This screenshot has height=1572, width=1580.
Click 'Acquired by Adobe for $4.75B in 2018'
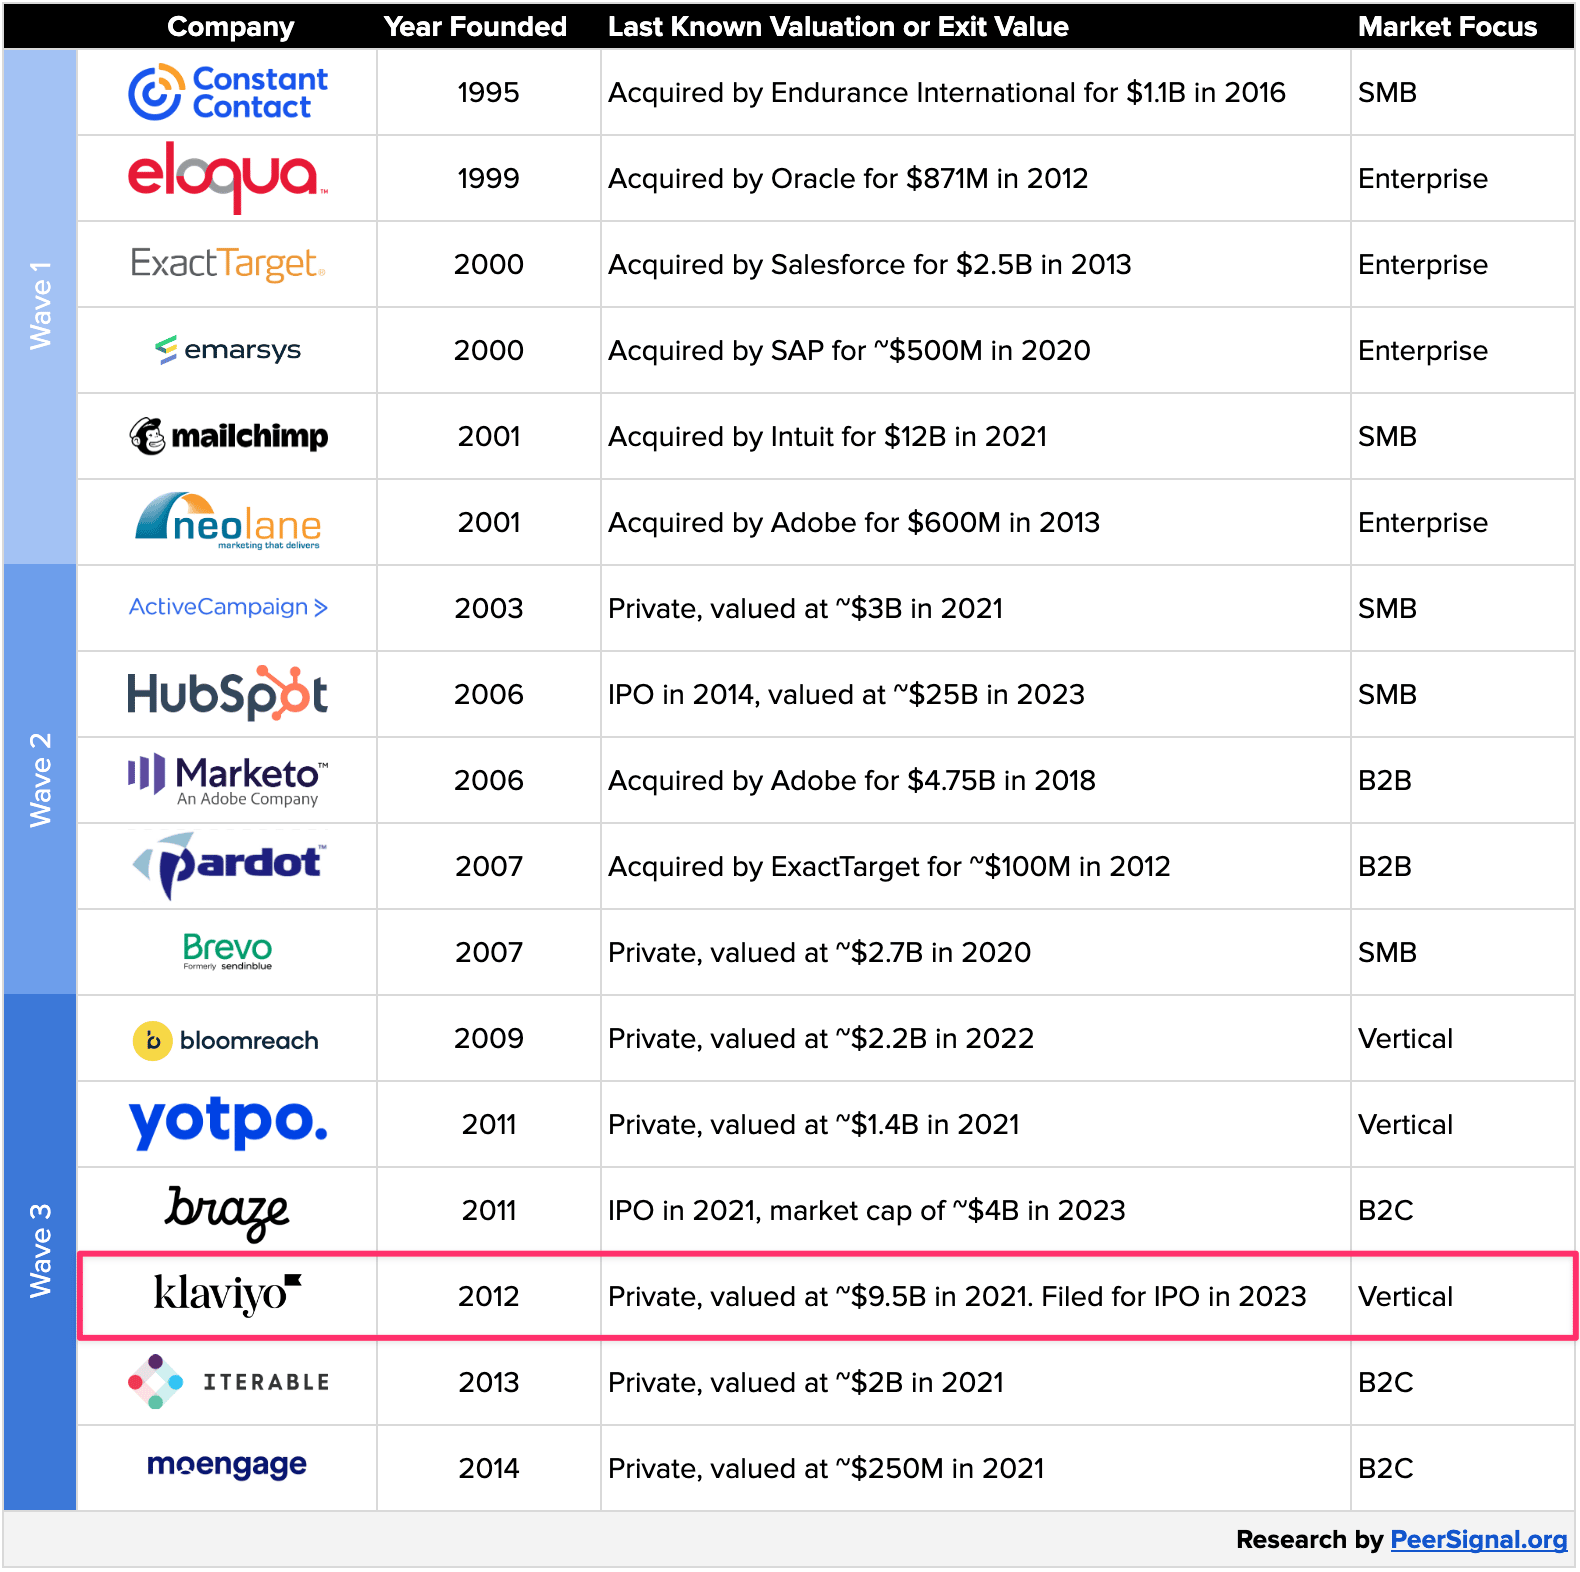852,781
